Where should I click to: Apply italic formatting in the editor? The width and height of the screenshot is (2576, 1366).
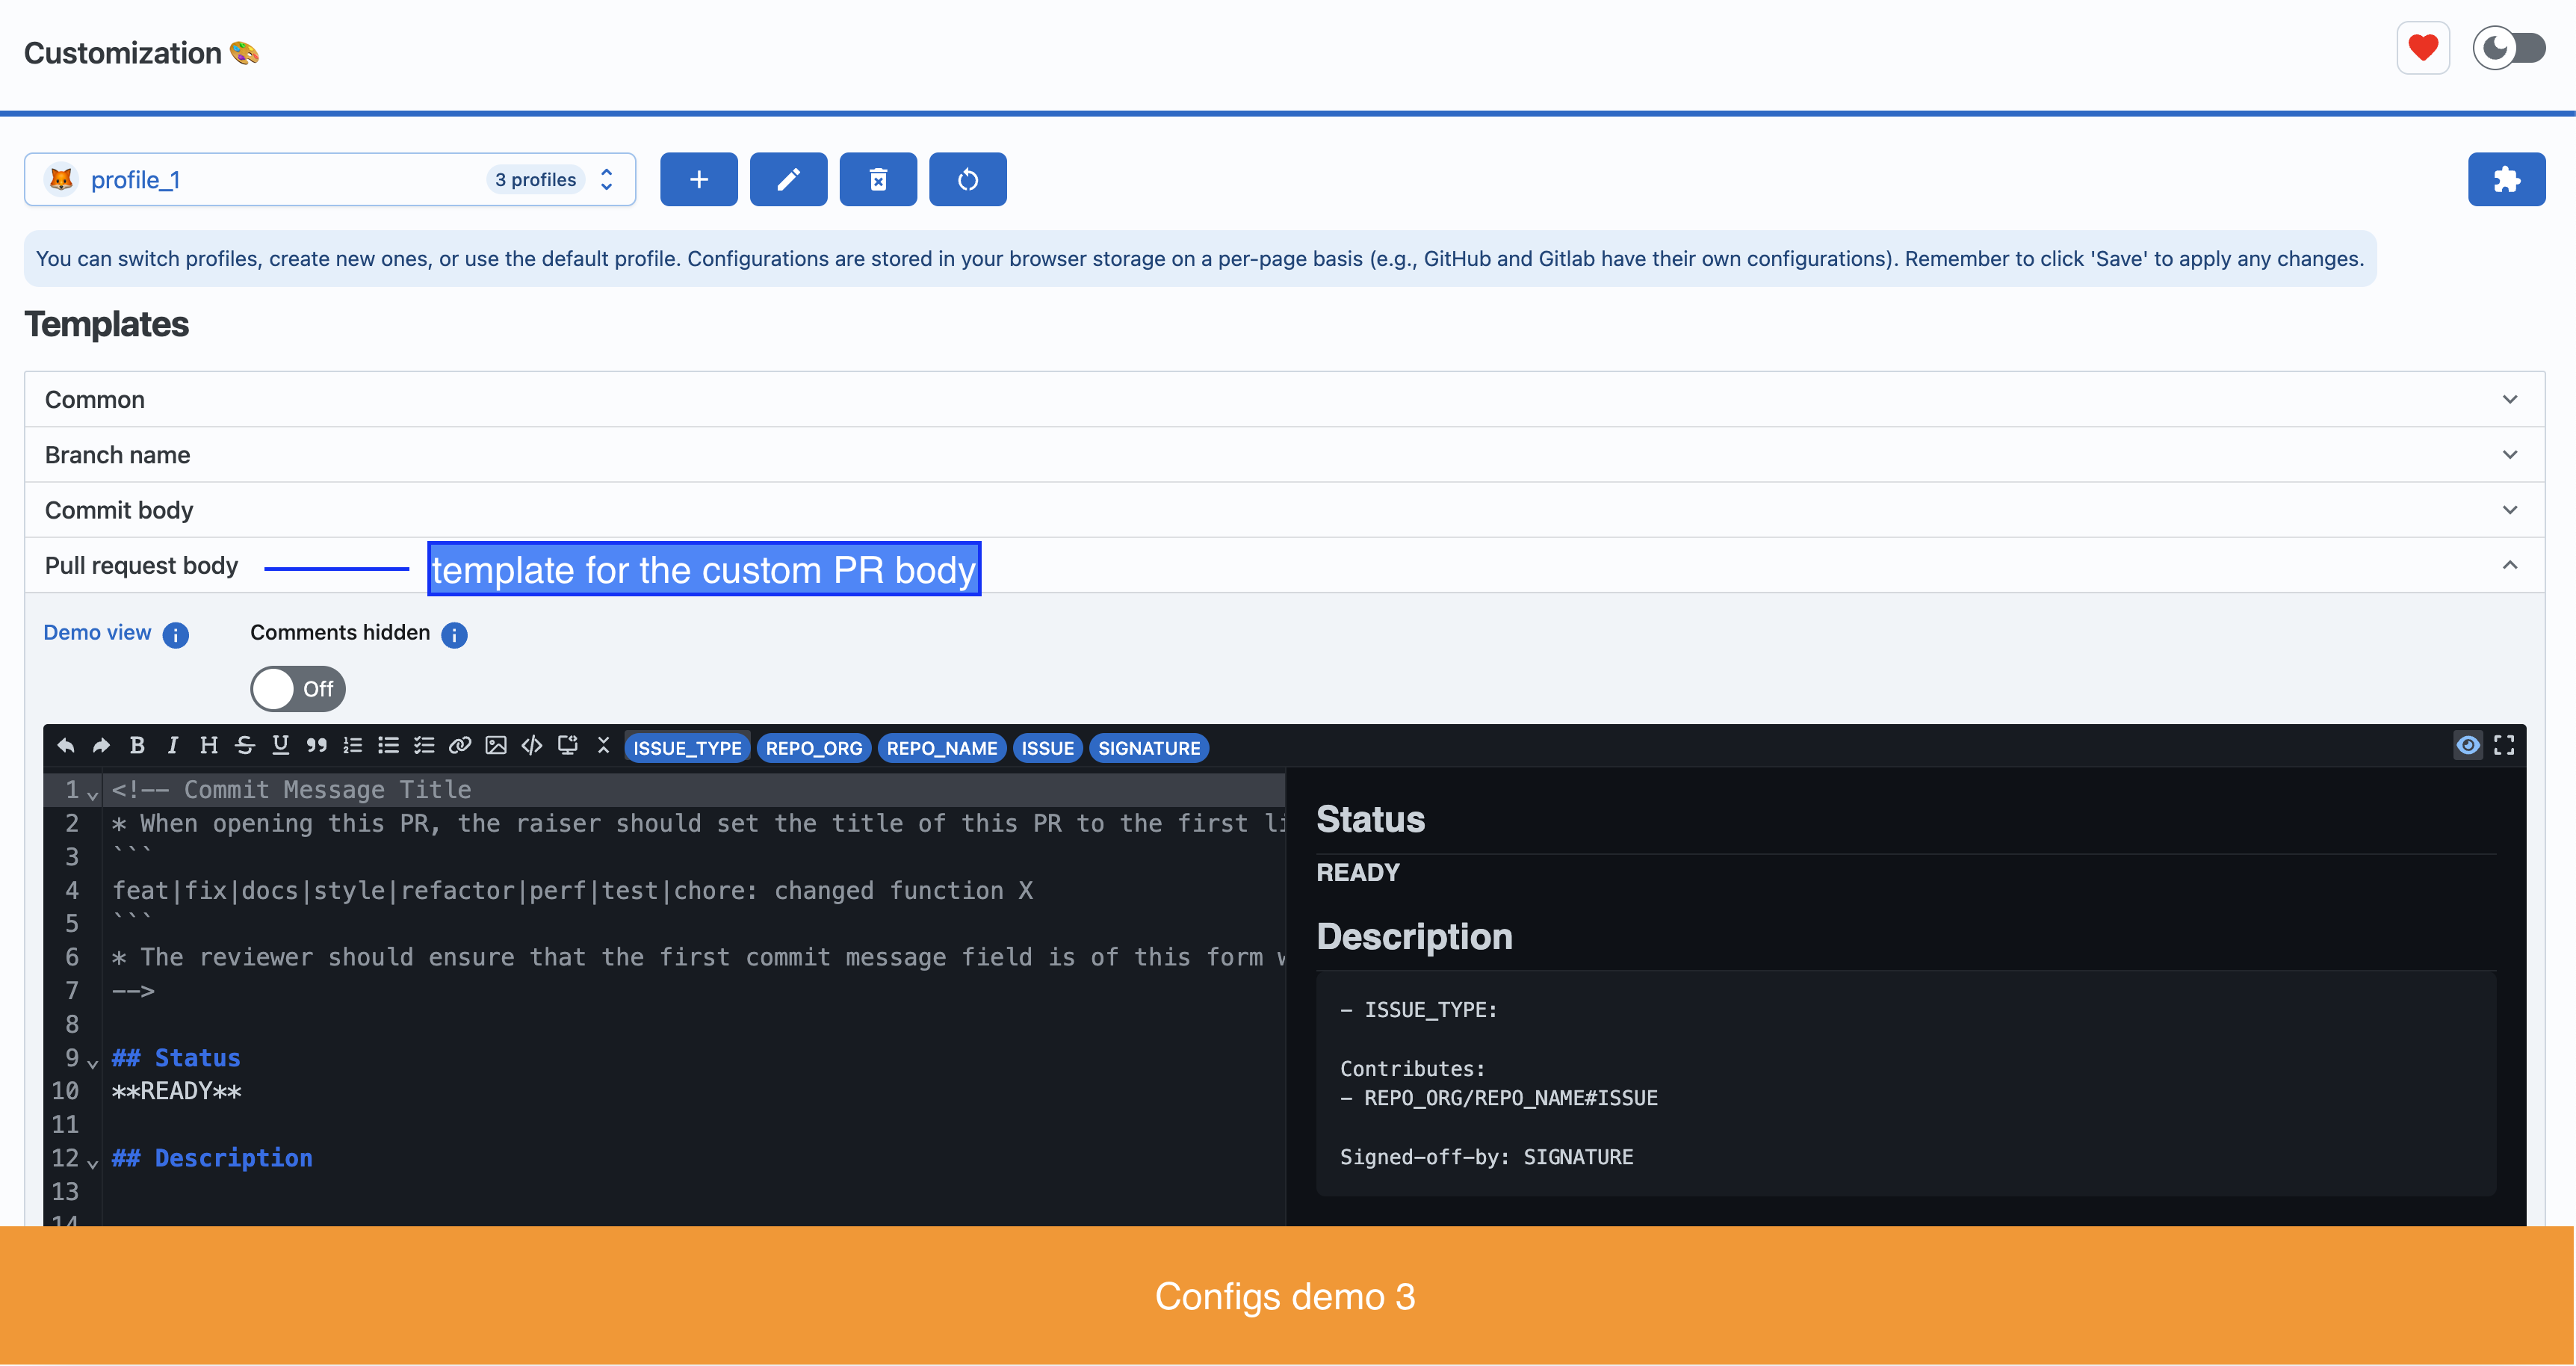[x=173, y=746]
